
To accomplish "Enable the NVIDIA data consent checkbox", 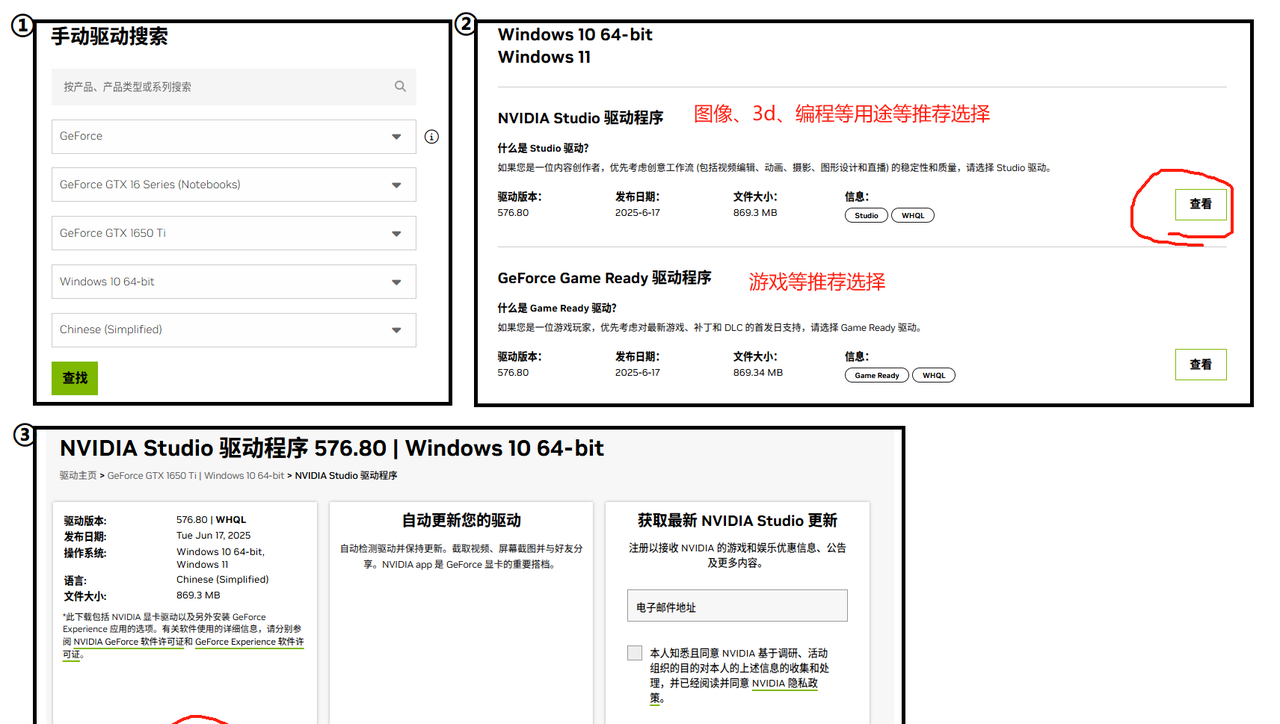I will point(634,652).
